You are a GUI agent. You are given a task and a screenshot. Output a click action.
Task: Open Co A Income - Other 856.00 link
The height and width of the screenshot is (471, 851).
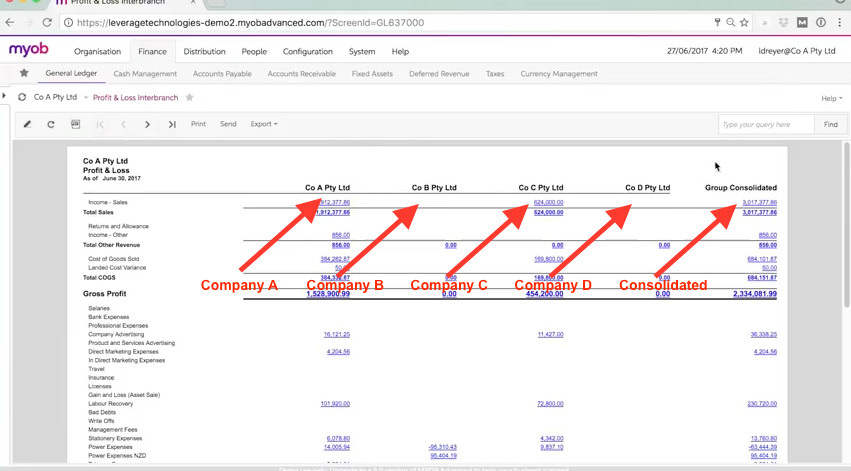pyautogui.click(x=341, y=235)
